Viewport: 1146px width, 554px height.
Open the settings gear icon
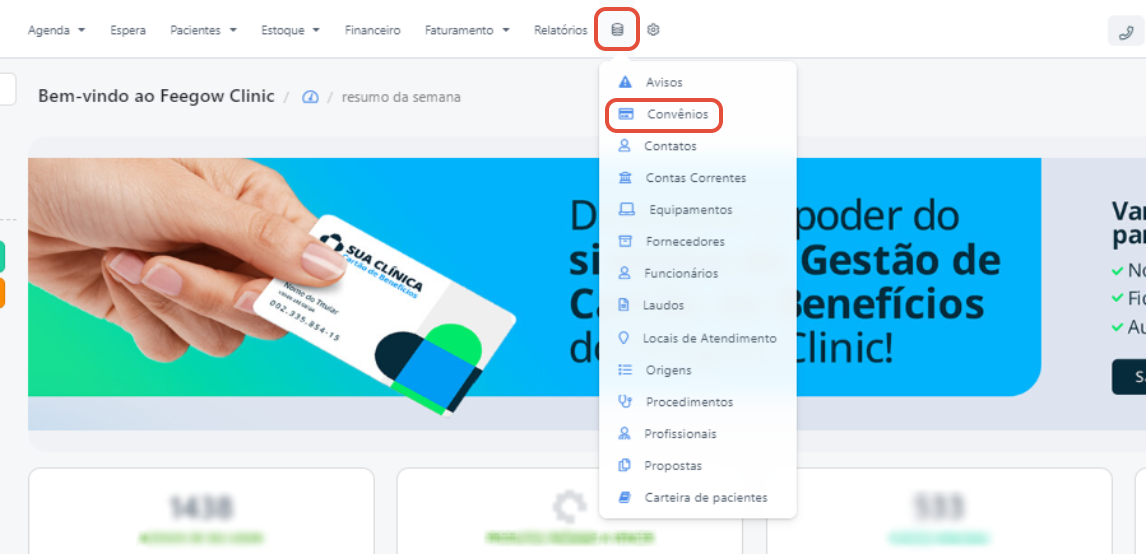pyautogui.click(x=653, y=30)
